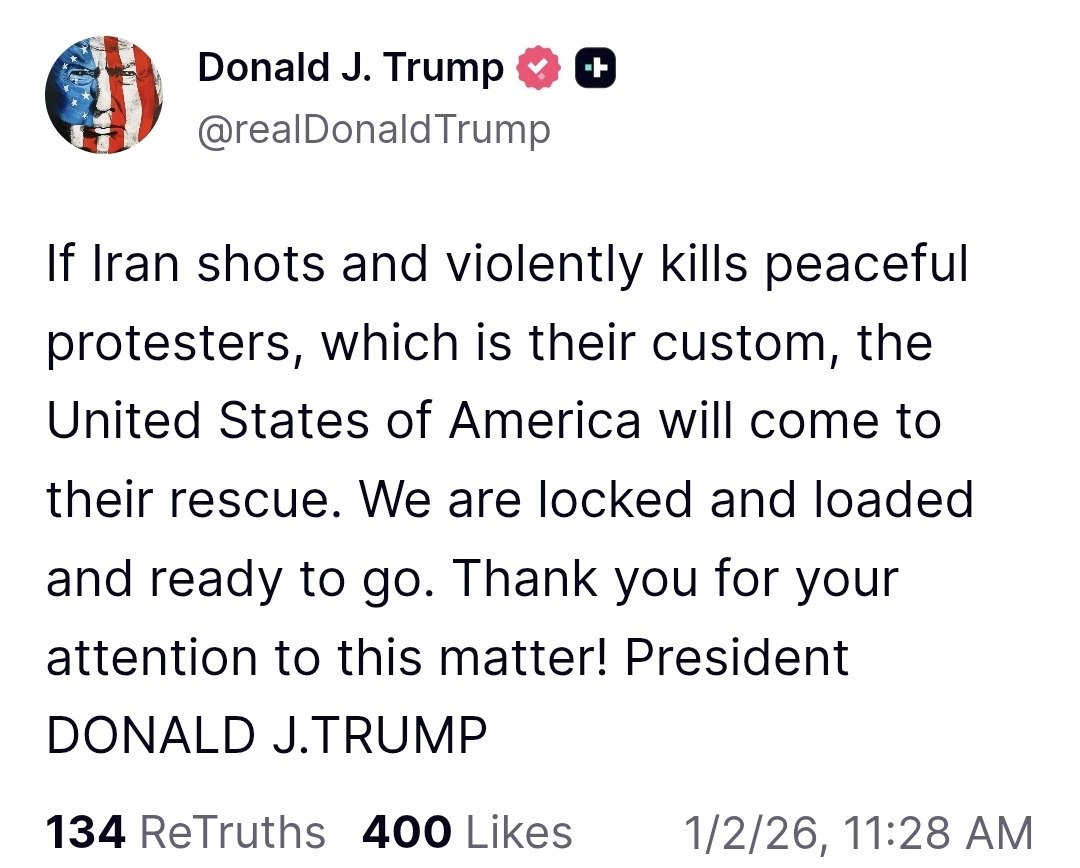Click the Truth+ badge beside the checkmark

coord(596,66)
